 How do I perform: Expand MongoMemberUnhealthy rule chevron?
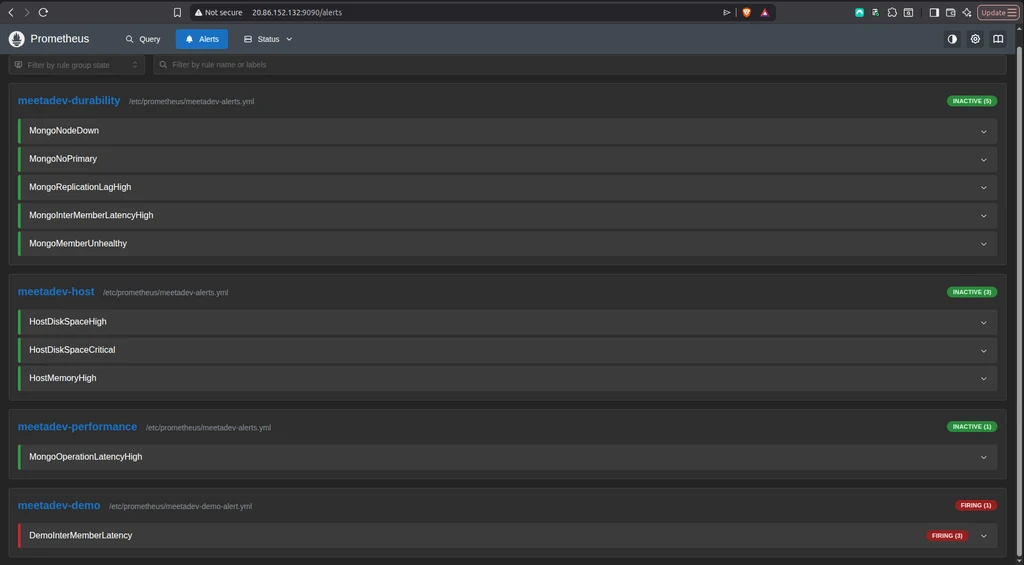(x=984, y=244)
